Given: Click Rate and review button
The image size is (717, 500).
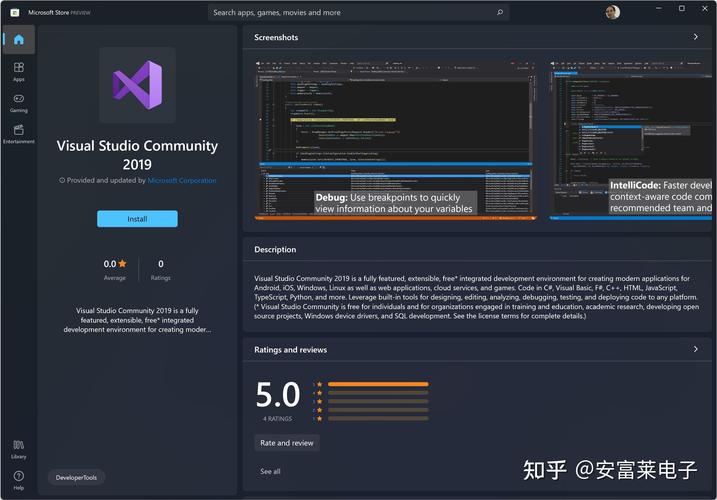Looking at the screenshot, I should [x=287, y=443].
